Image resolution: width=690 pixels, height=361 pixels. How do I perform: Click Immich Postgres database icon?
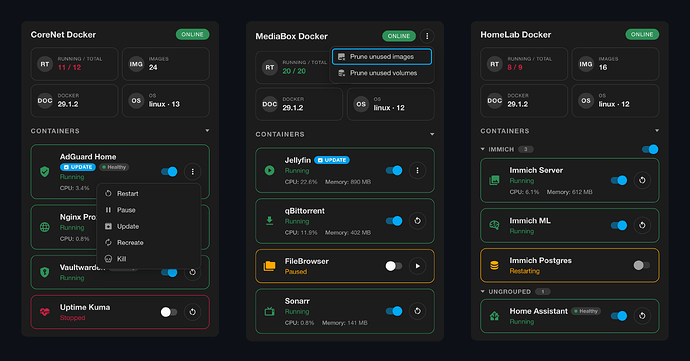pyautogui.click(x=494, y=265)
